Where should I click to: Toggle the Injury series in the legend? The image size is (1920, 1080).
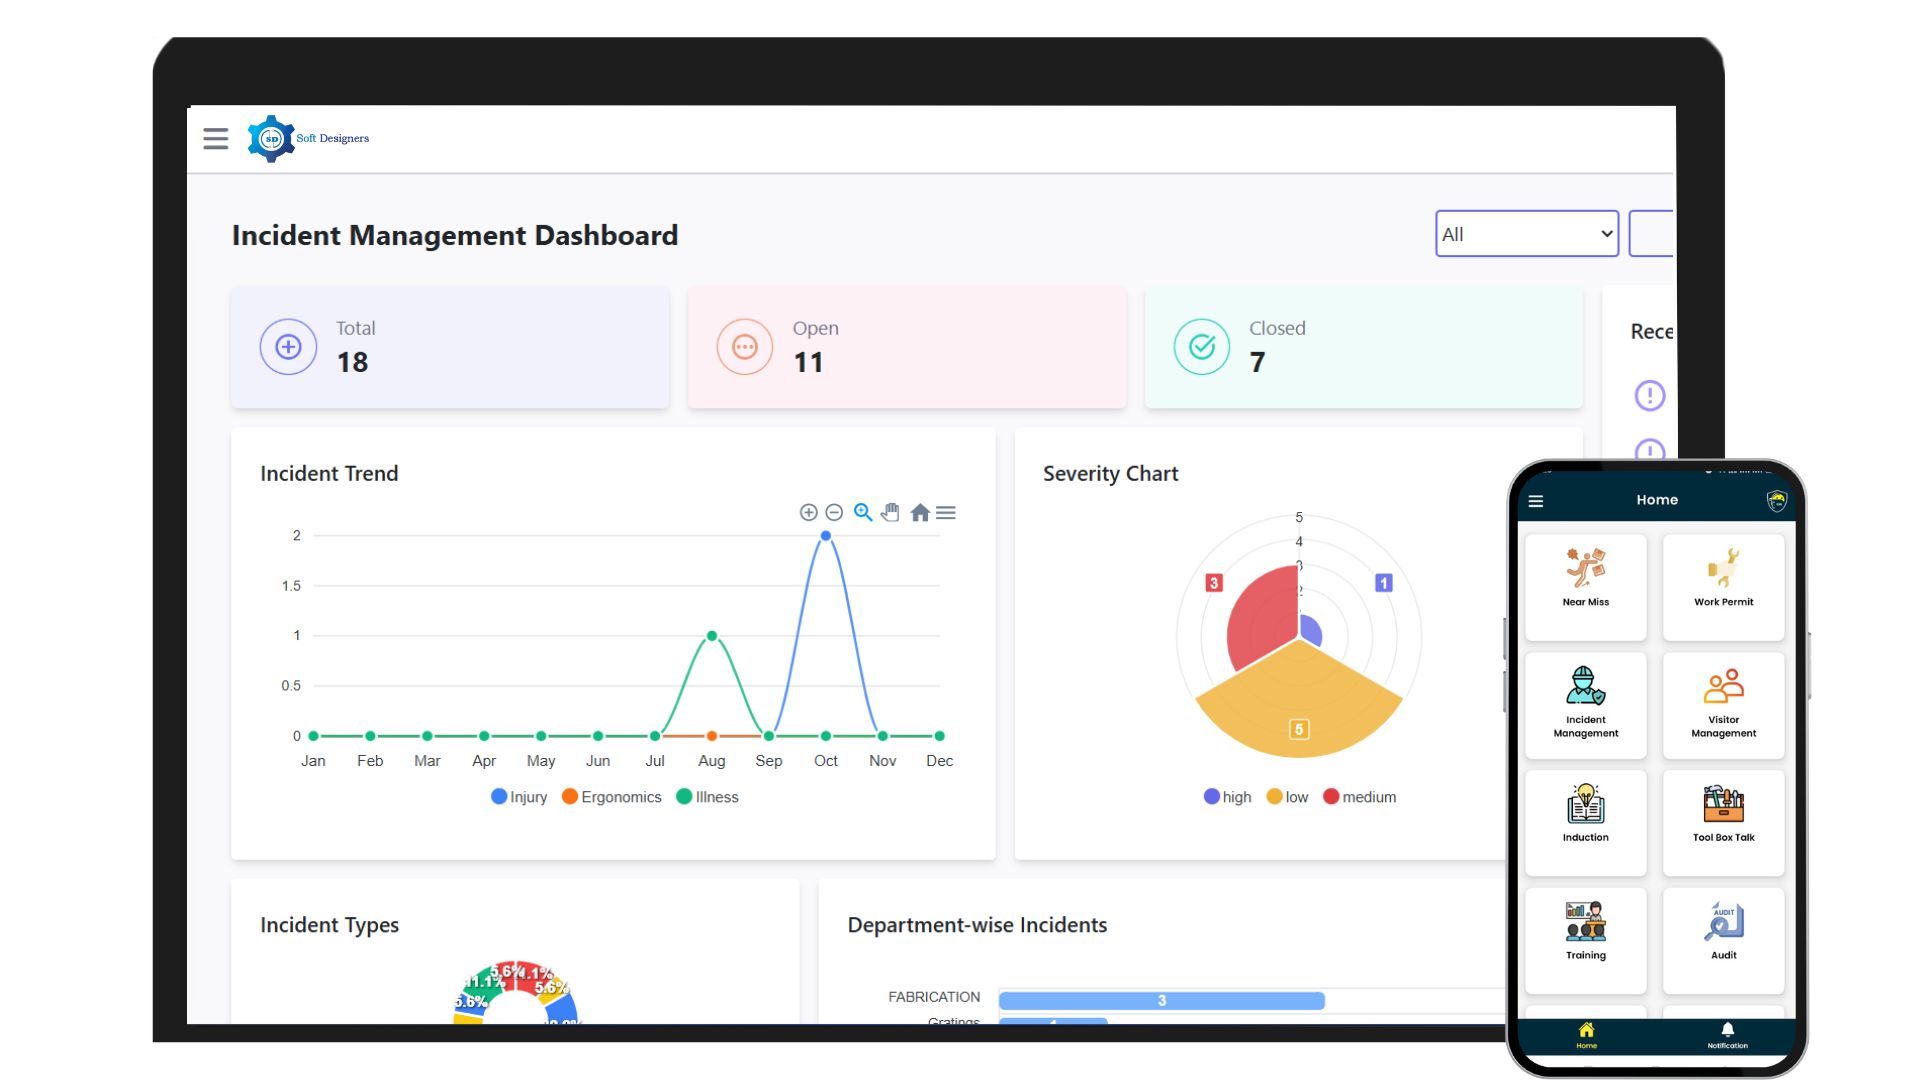pyautogui.click(x=519, y=797)
